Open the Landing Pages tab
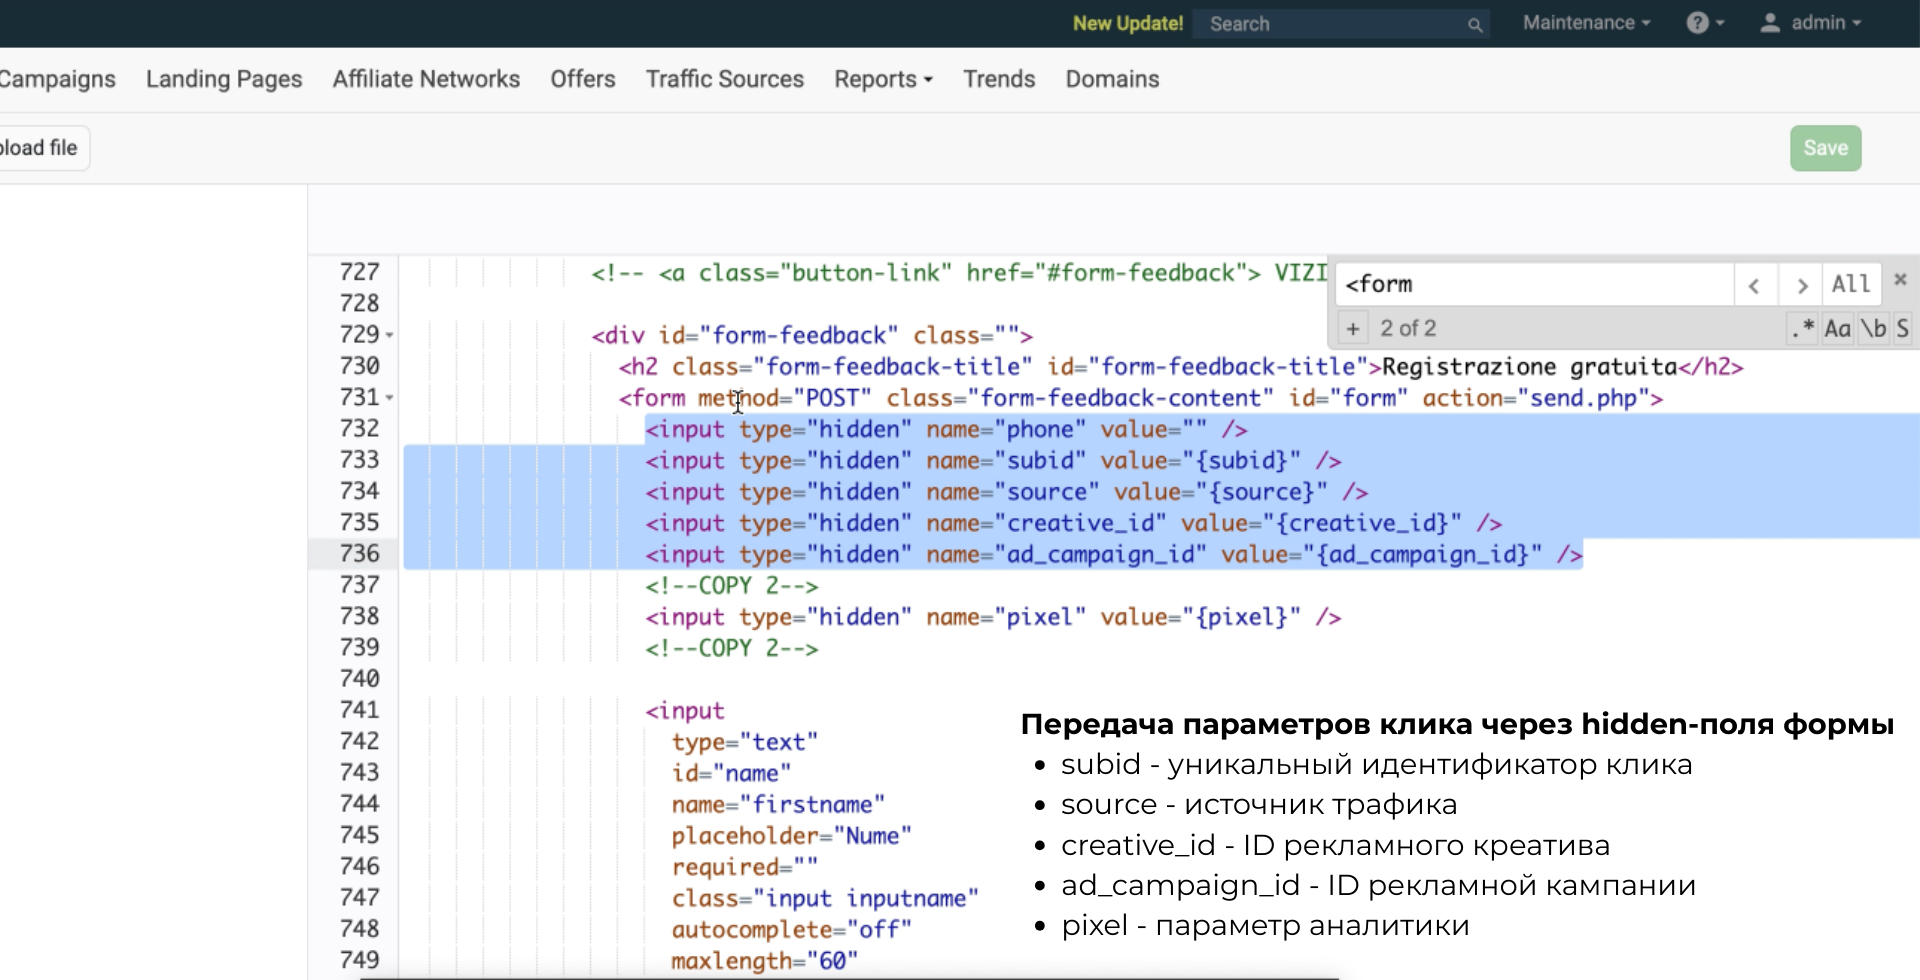 tap(224, 79)
